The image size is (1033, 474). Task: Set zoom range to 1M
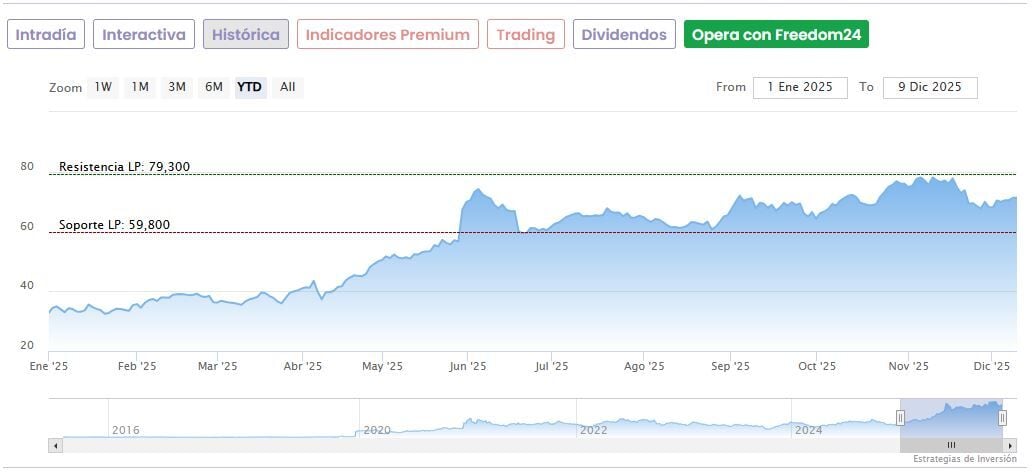(x=140, y=87)
